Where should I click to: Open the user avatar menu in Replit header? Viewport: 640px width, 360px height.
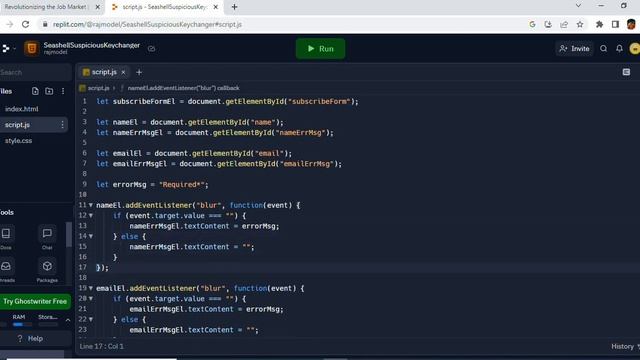tap(635, 49)
